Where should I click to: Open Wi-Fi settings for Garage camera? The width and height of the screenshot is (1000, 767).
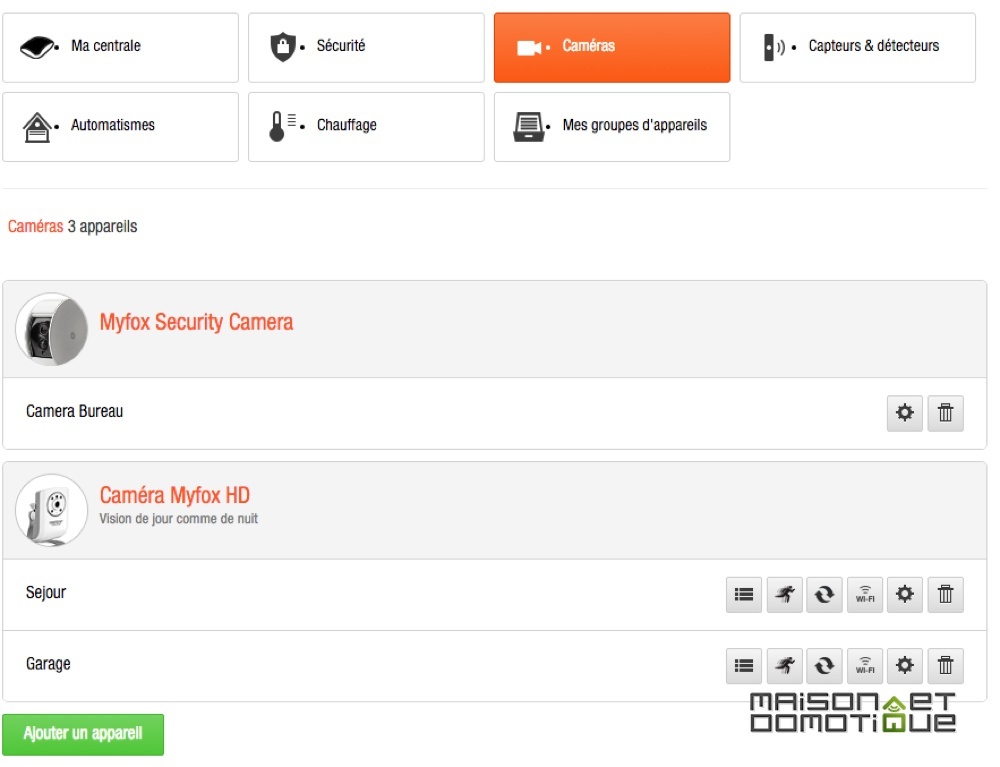click(x=865, y=666)
